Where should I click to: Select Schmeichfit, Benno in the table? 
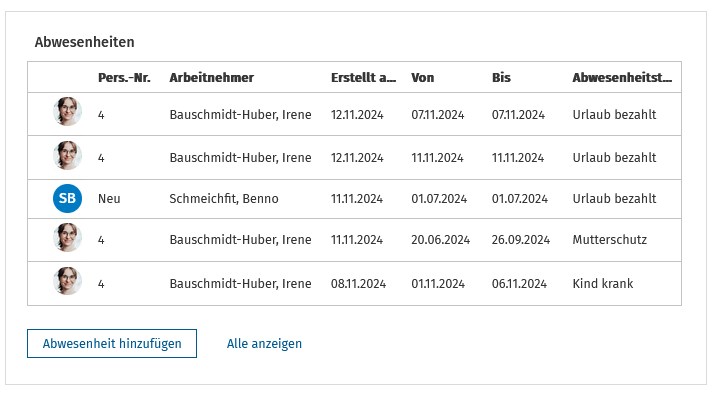point(224,199)
